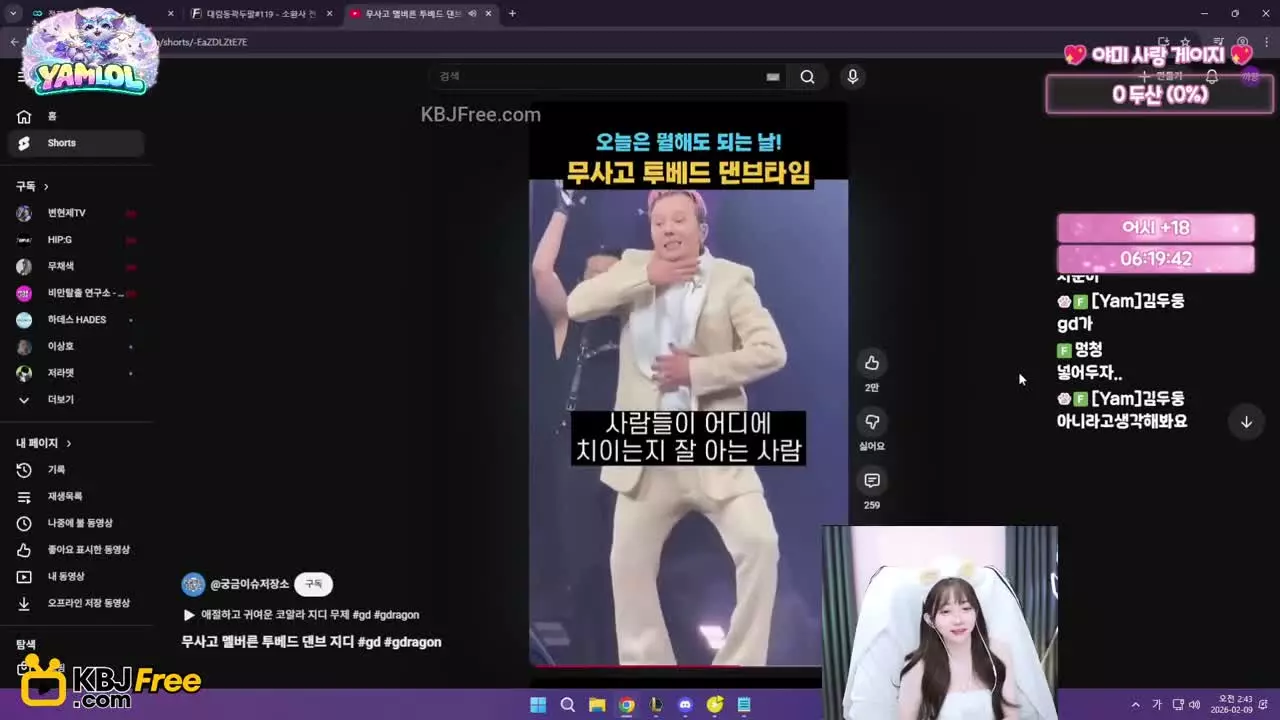The height and width of the screenshot is (720, 1280).
Task: Expand subscriptions list with 더보기
Action: click(x=76, y=400)
